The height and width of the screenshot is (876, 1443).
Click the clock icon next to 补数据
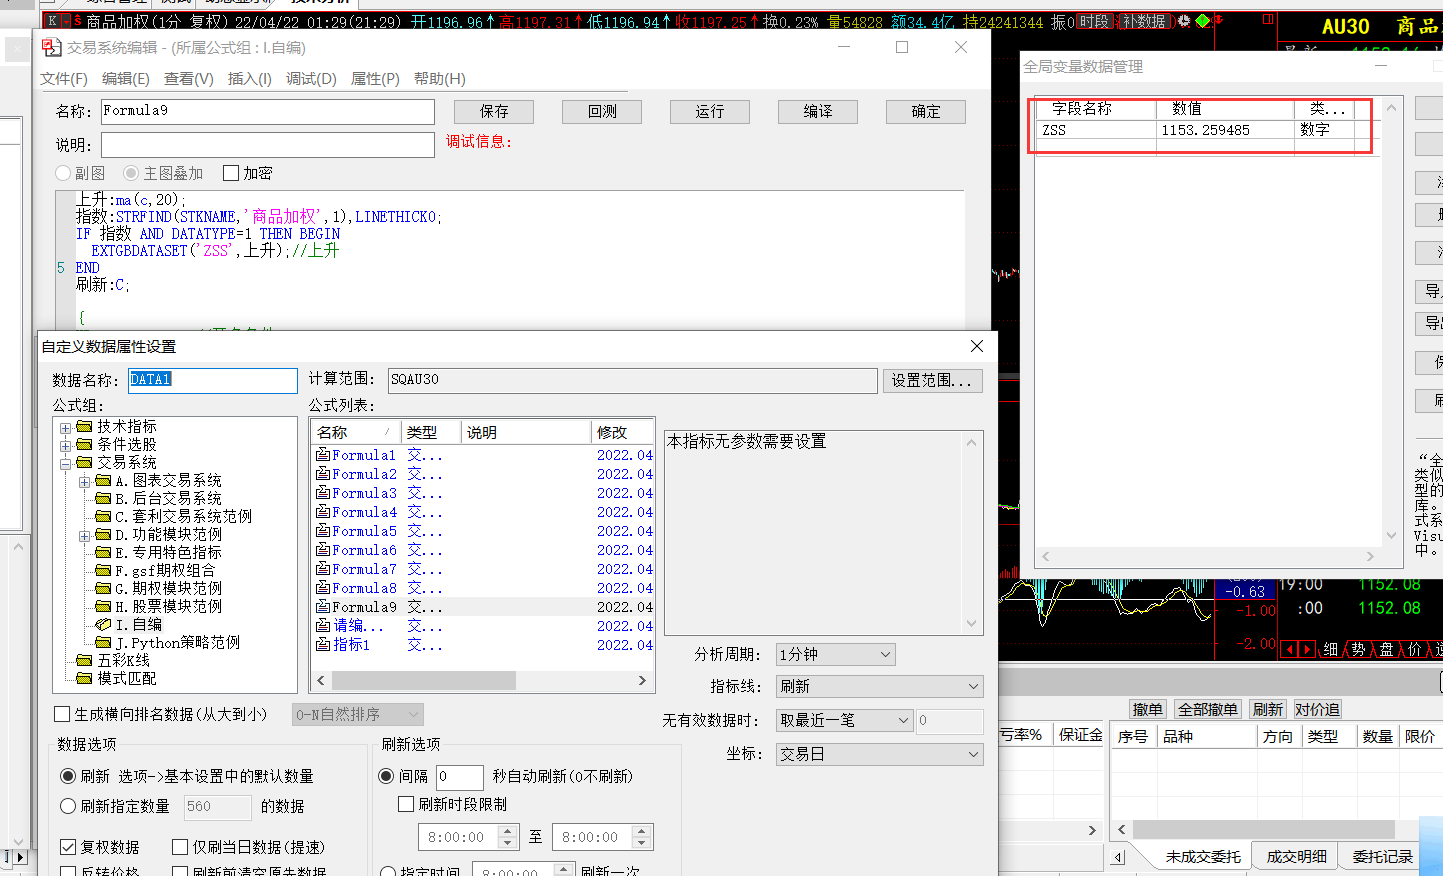1184,21
